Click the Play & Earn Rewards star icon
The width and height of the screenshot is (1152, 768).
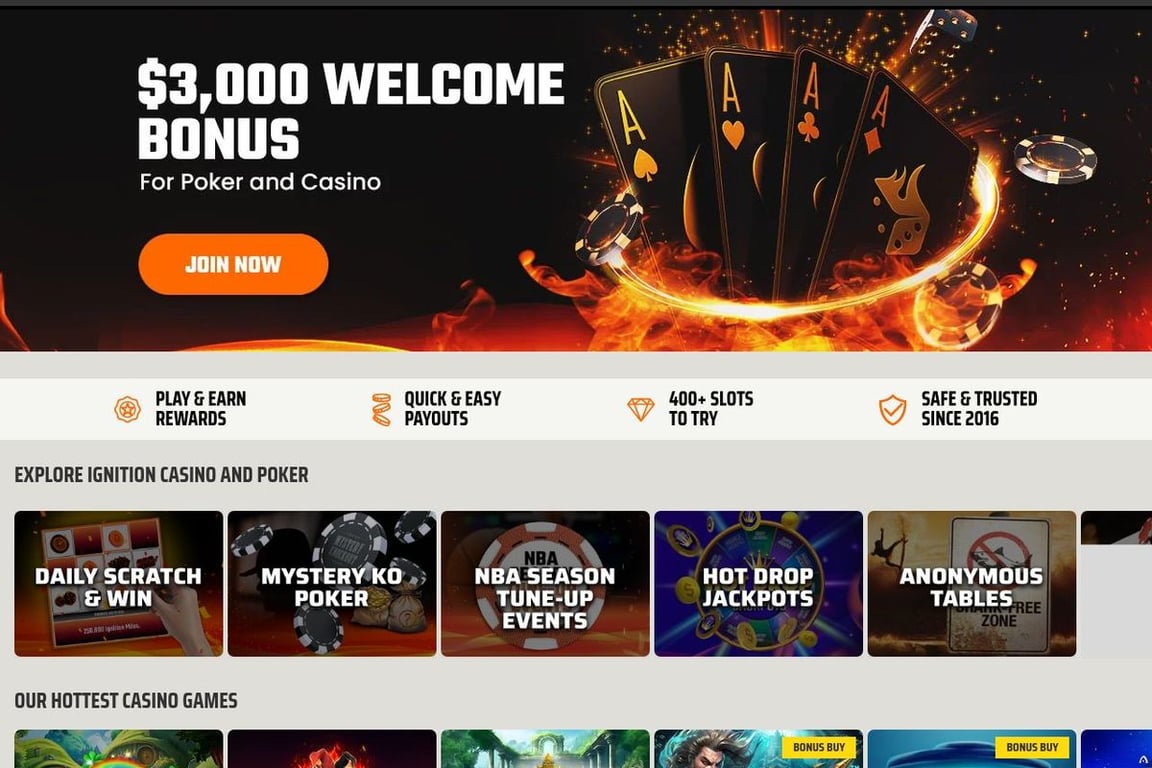point(127,409)
